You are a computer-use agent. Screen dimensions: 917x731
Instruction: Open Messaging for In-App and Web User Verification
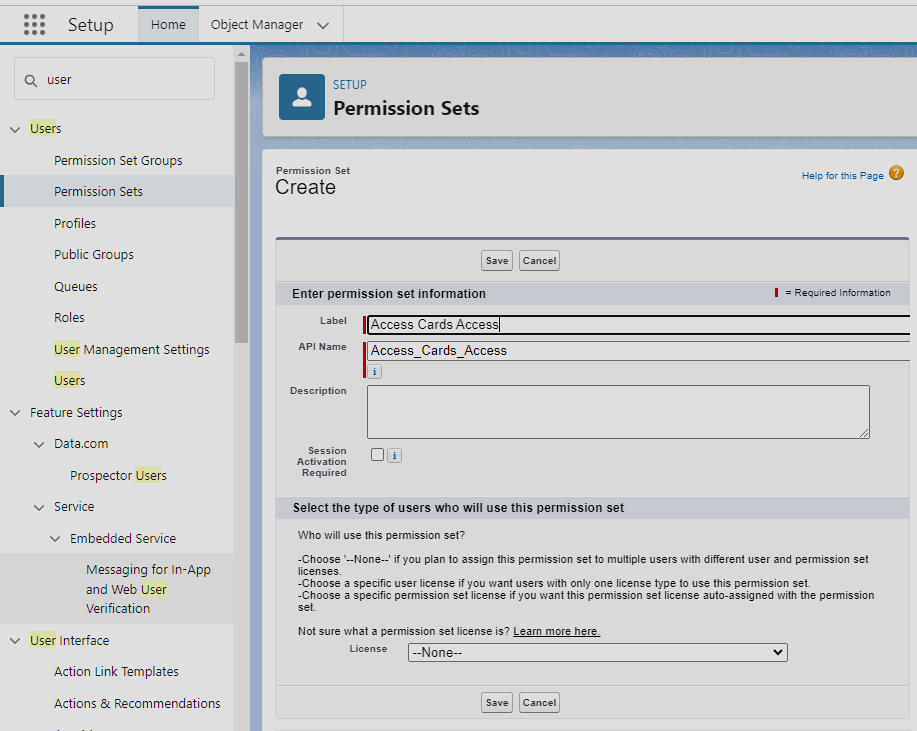[x=149, y=589]
